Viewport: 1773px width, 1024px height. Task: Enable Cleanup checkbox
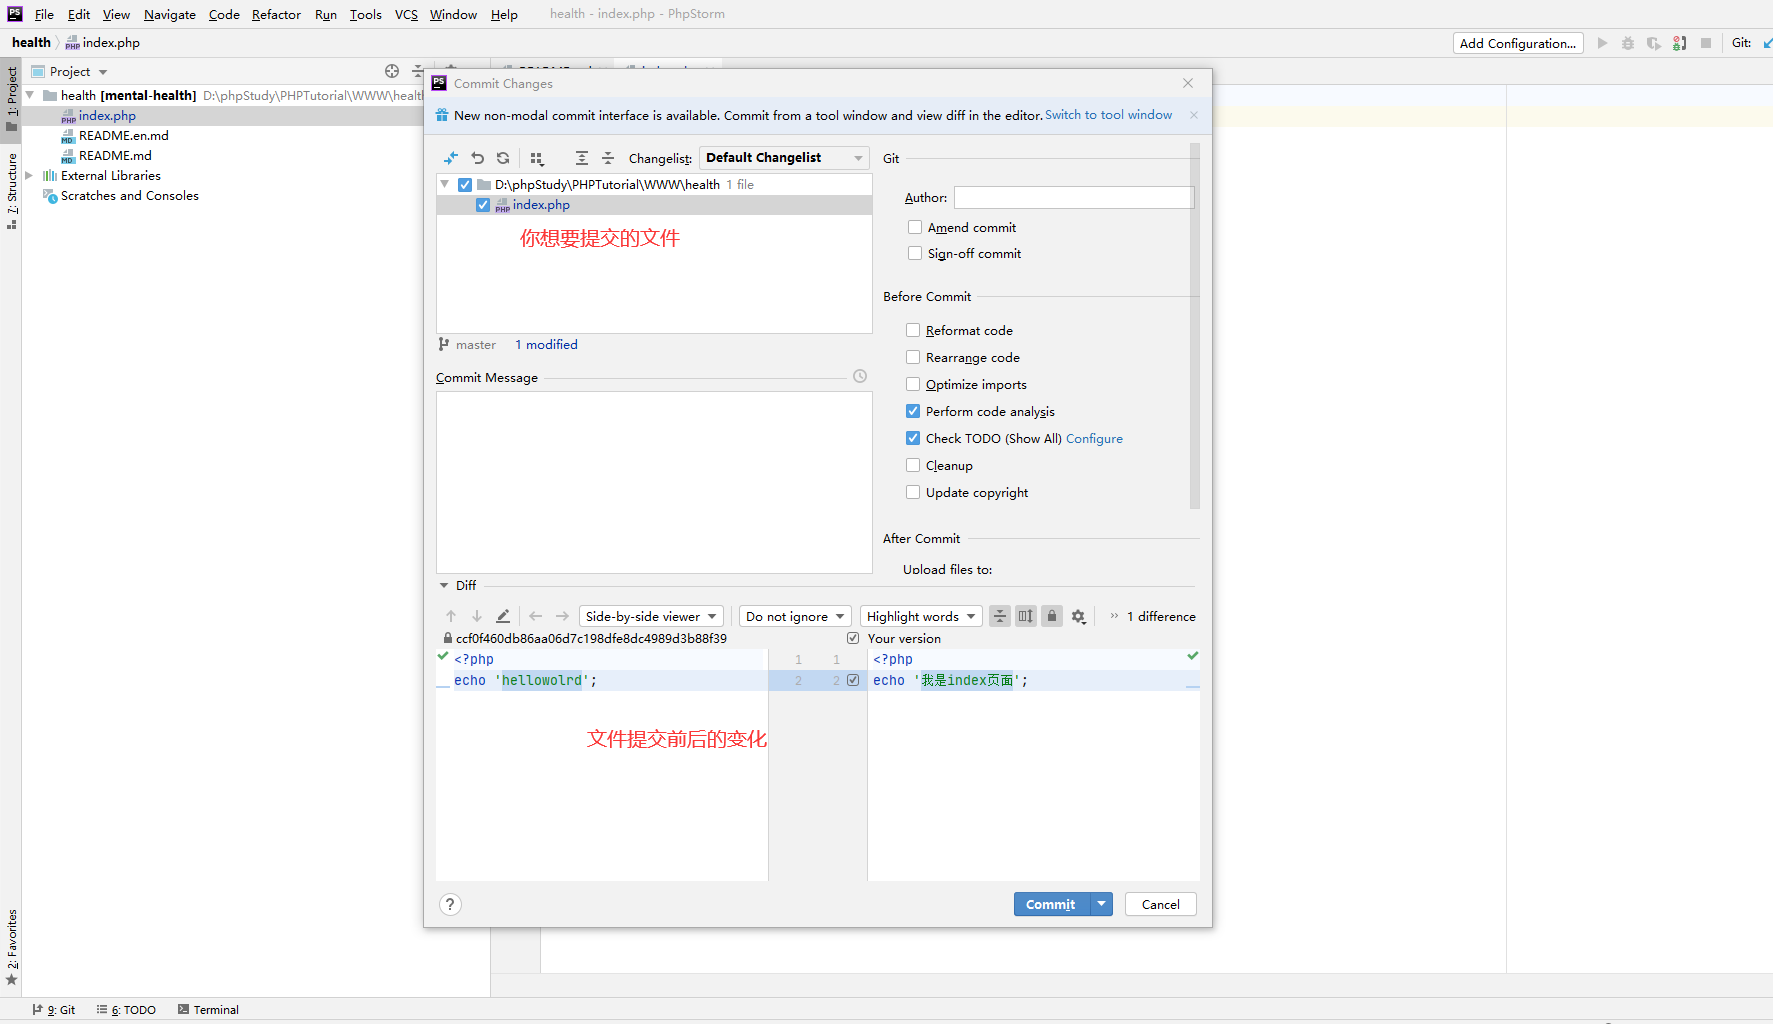(x=913, y=465)
